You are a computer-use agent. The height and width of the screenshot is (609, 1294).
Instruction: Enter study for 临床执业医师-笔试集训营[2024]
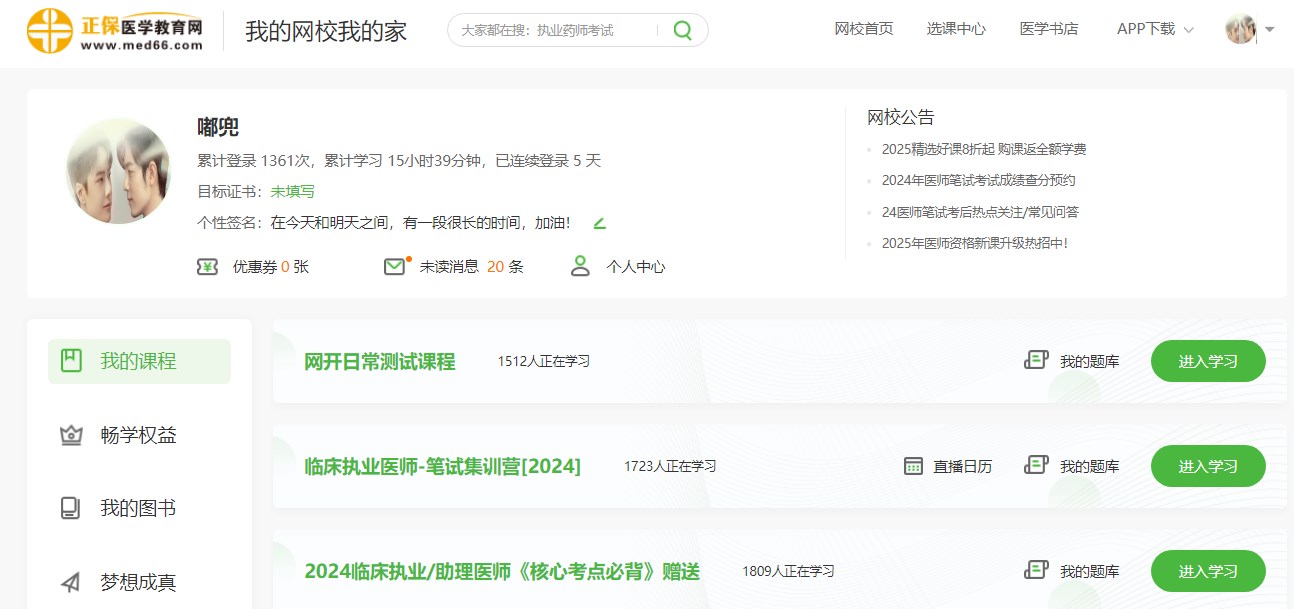pyautogui.click(x=1208, y=466)
